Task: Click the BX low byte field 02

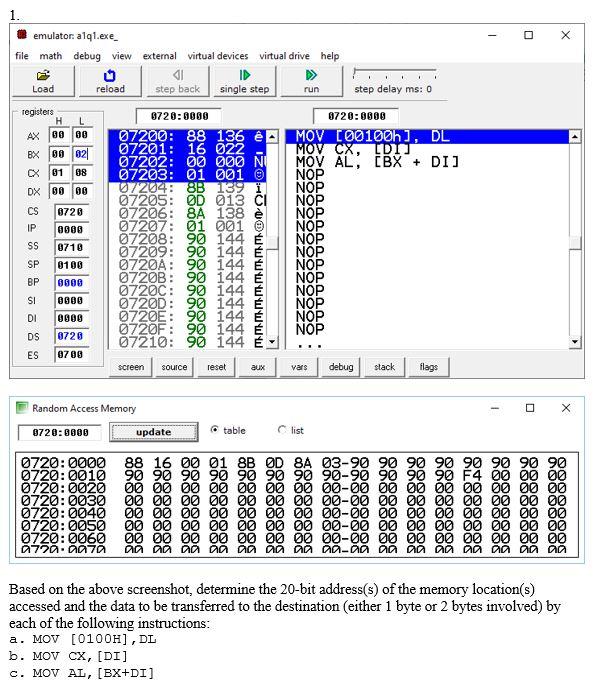Action: point(81,154)
